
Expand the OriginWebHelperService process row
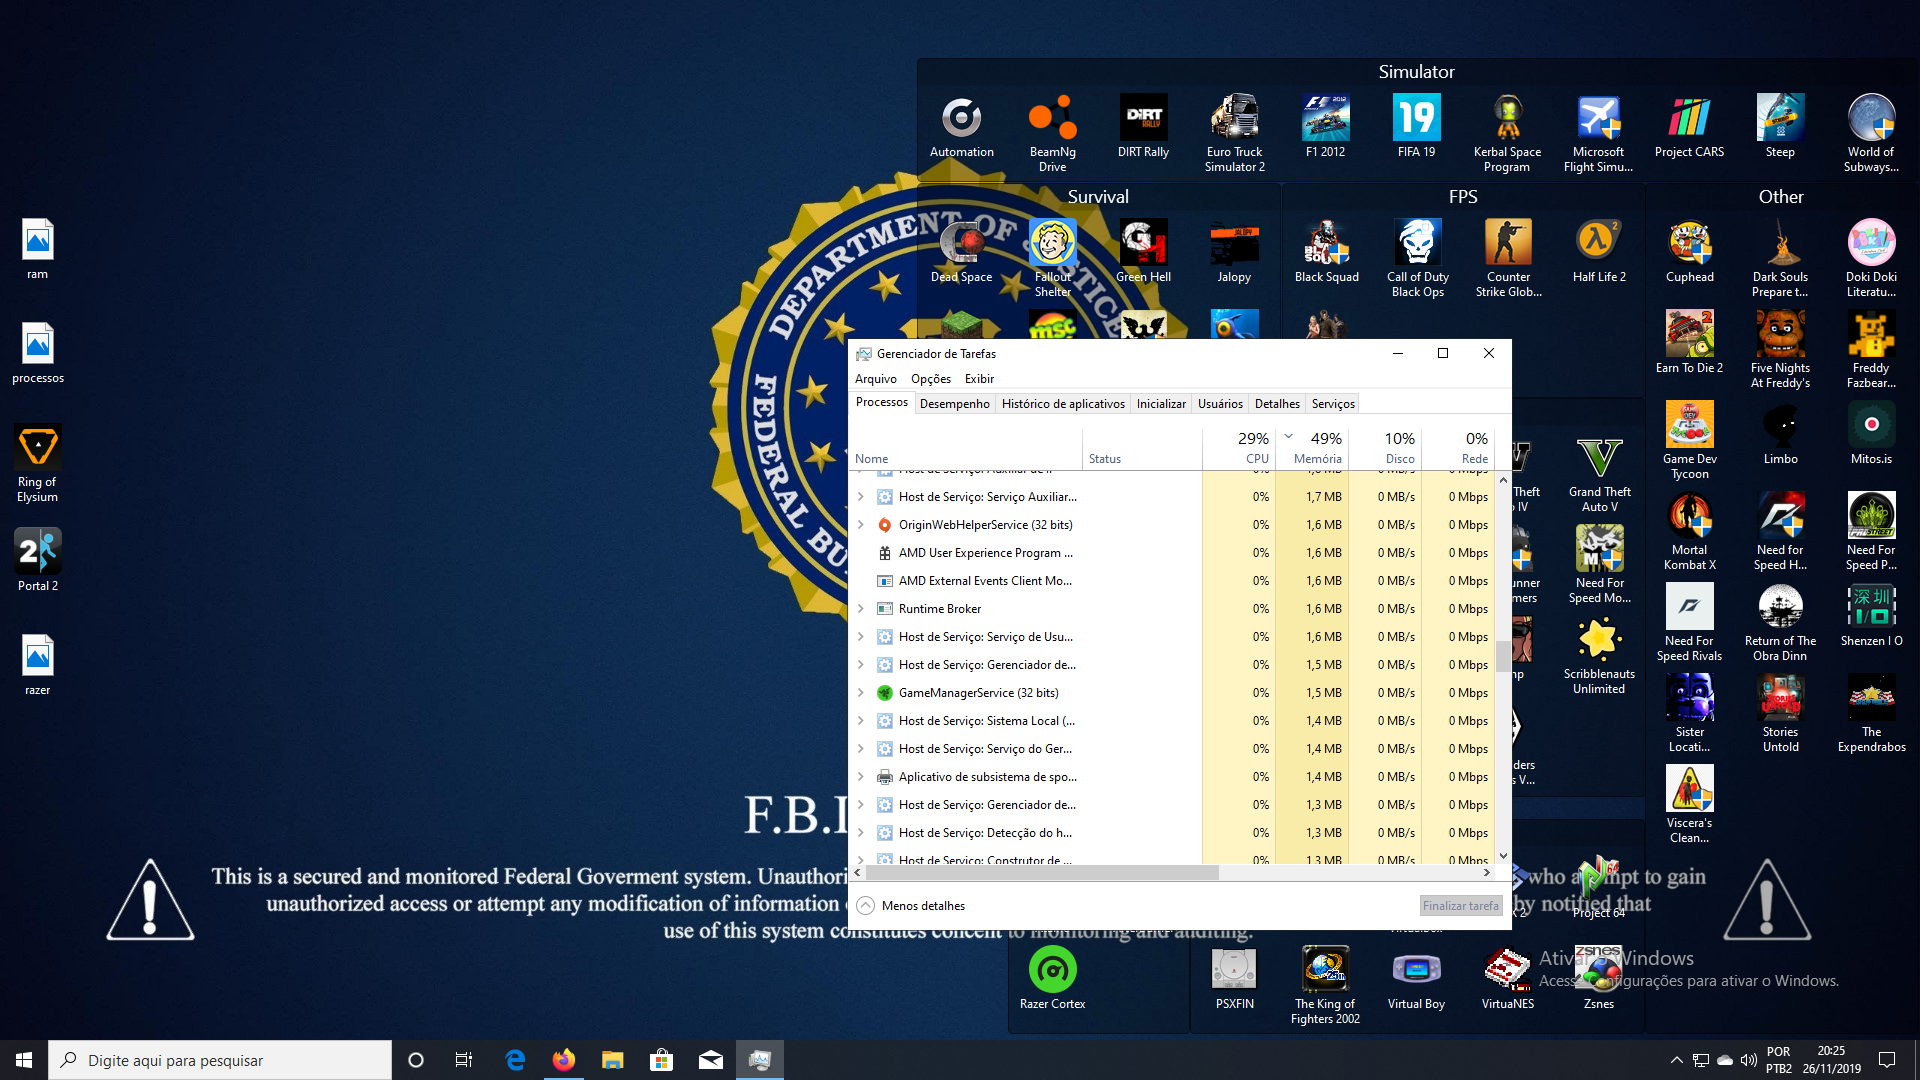[860, 524]
